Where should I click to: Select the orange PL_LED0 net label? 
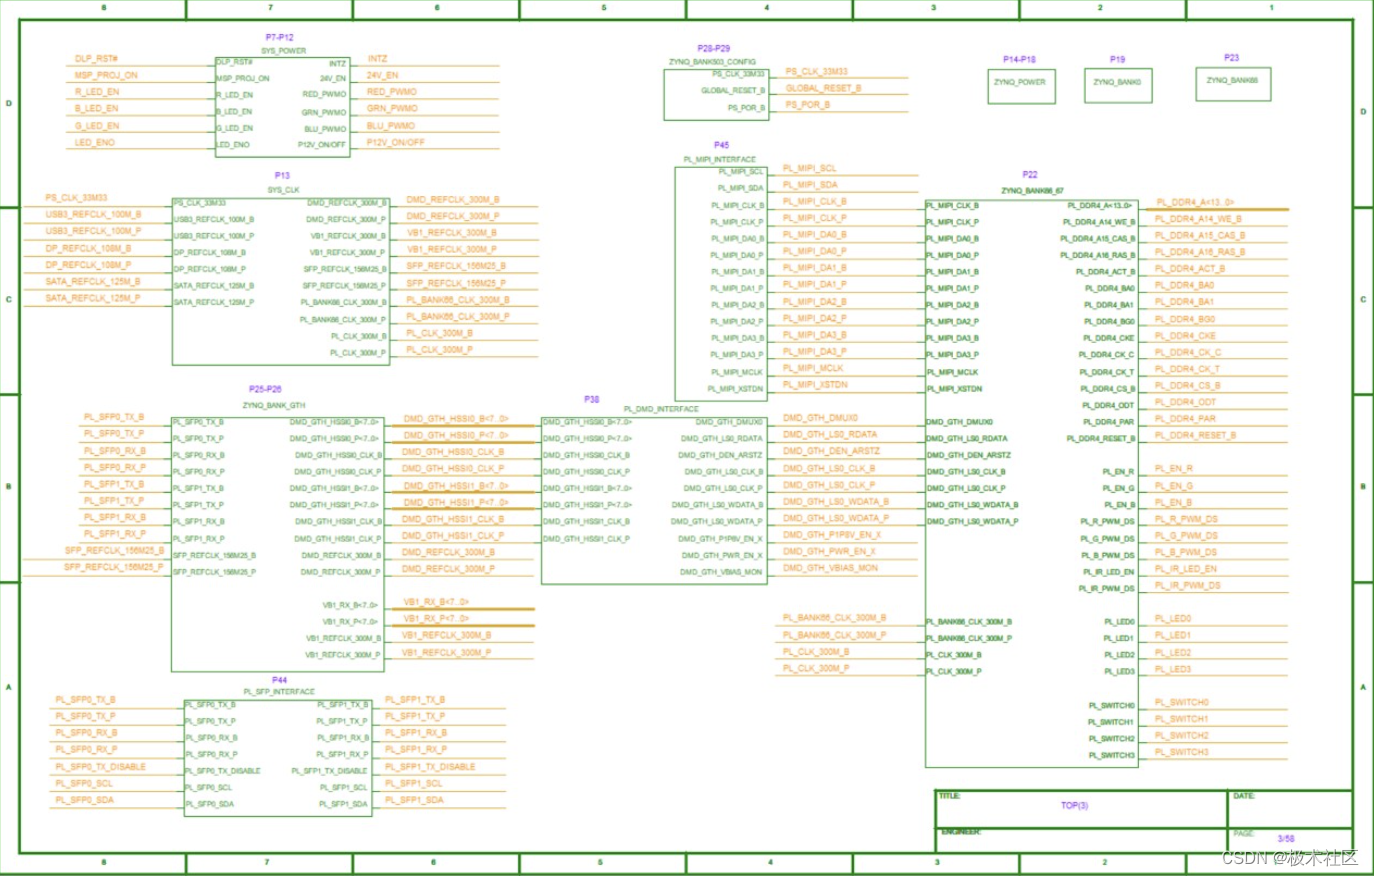pos(1173,619)
